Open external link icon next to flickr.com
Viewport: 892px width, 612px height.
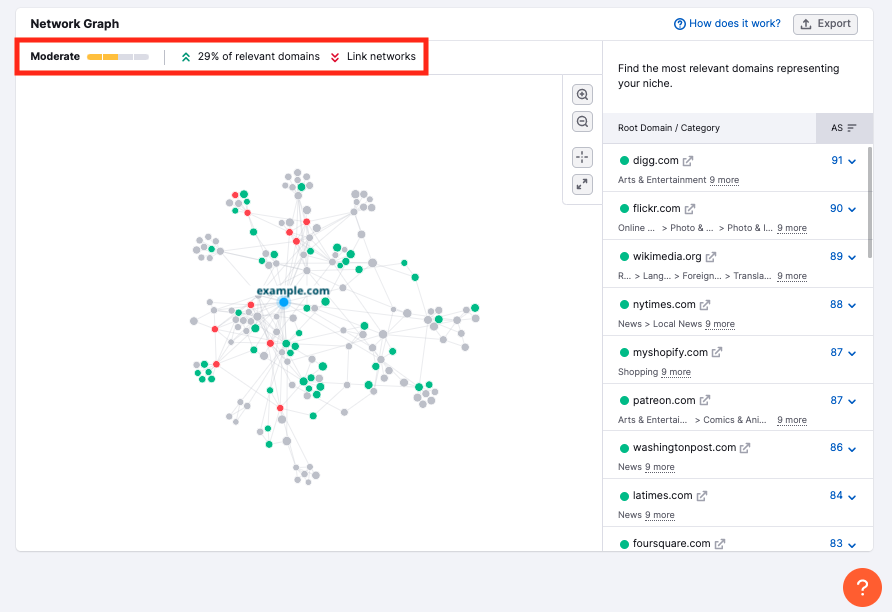[x=690, y=209]
